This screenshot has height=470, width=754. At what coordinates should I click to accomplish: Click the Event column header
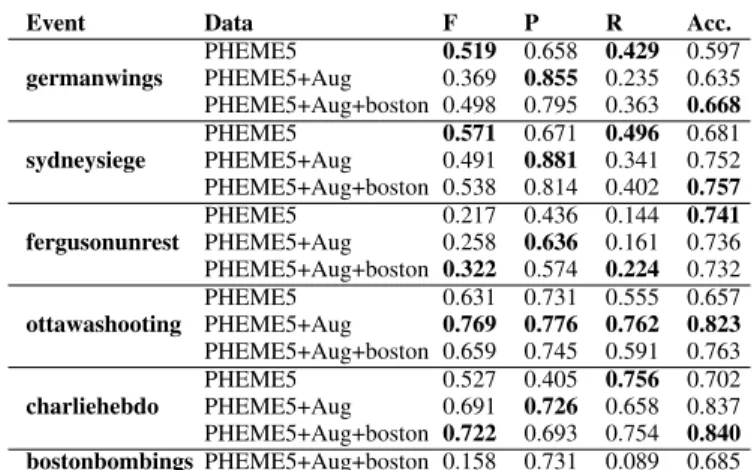click(55, 23)
